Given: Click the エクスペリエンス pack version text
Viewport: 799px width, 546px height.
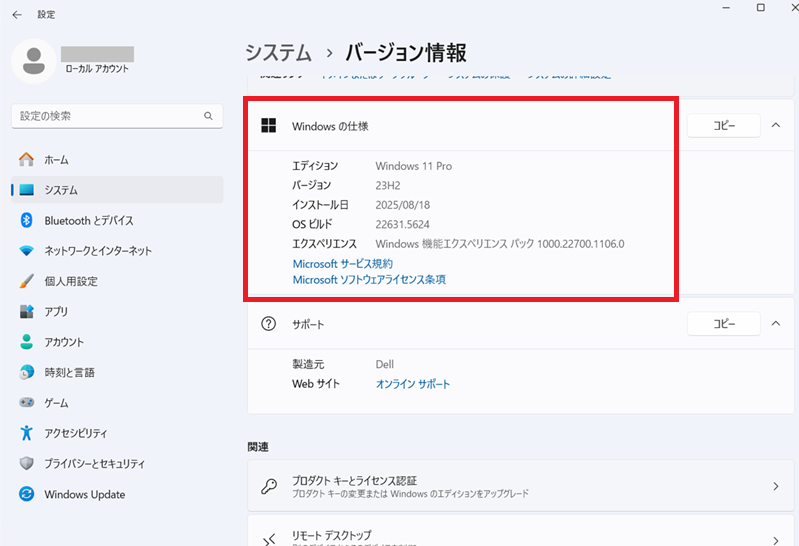Looking at the screenshot, I should 500,244.
